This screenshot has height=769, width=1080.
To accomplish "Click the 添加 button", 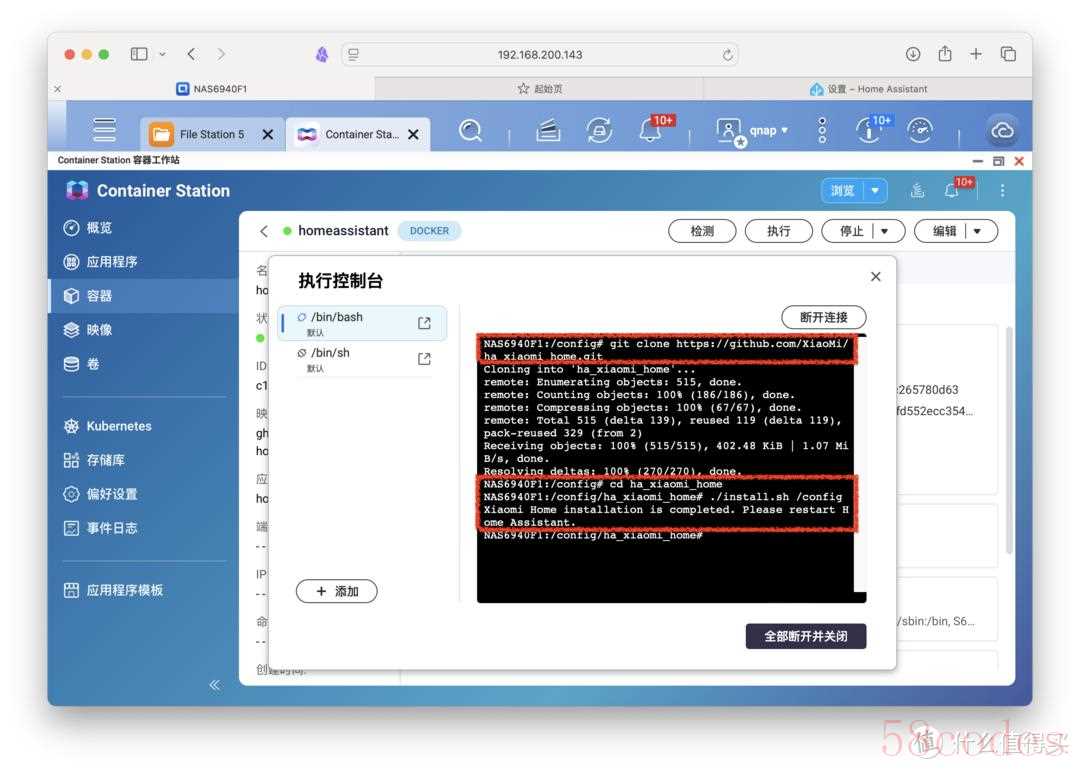I will pos(337,591).
